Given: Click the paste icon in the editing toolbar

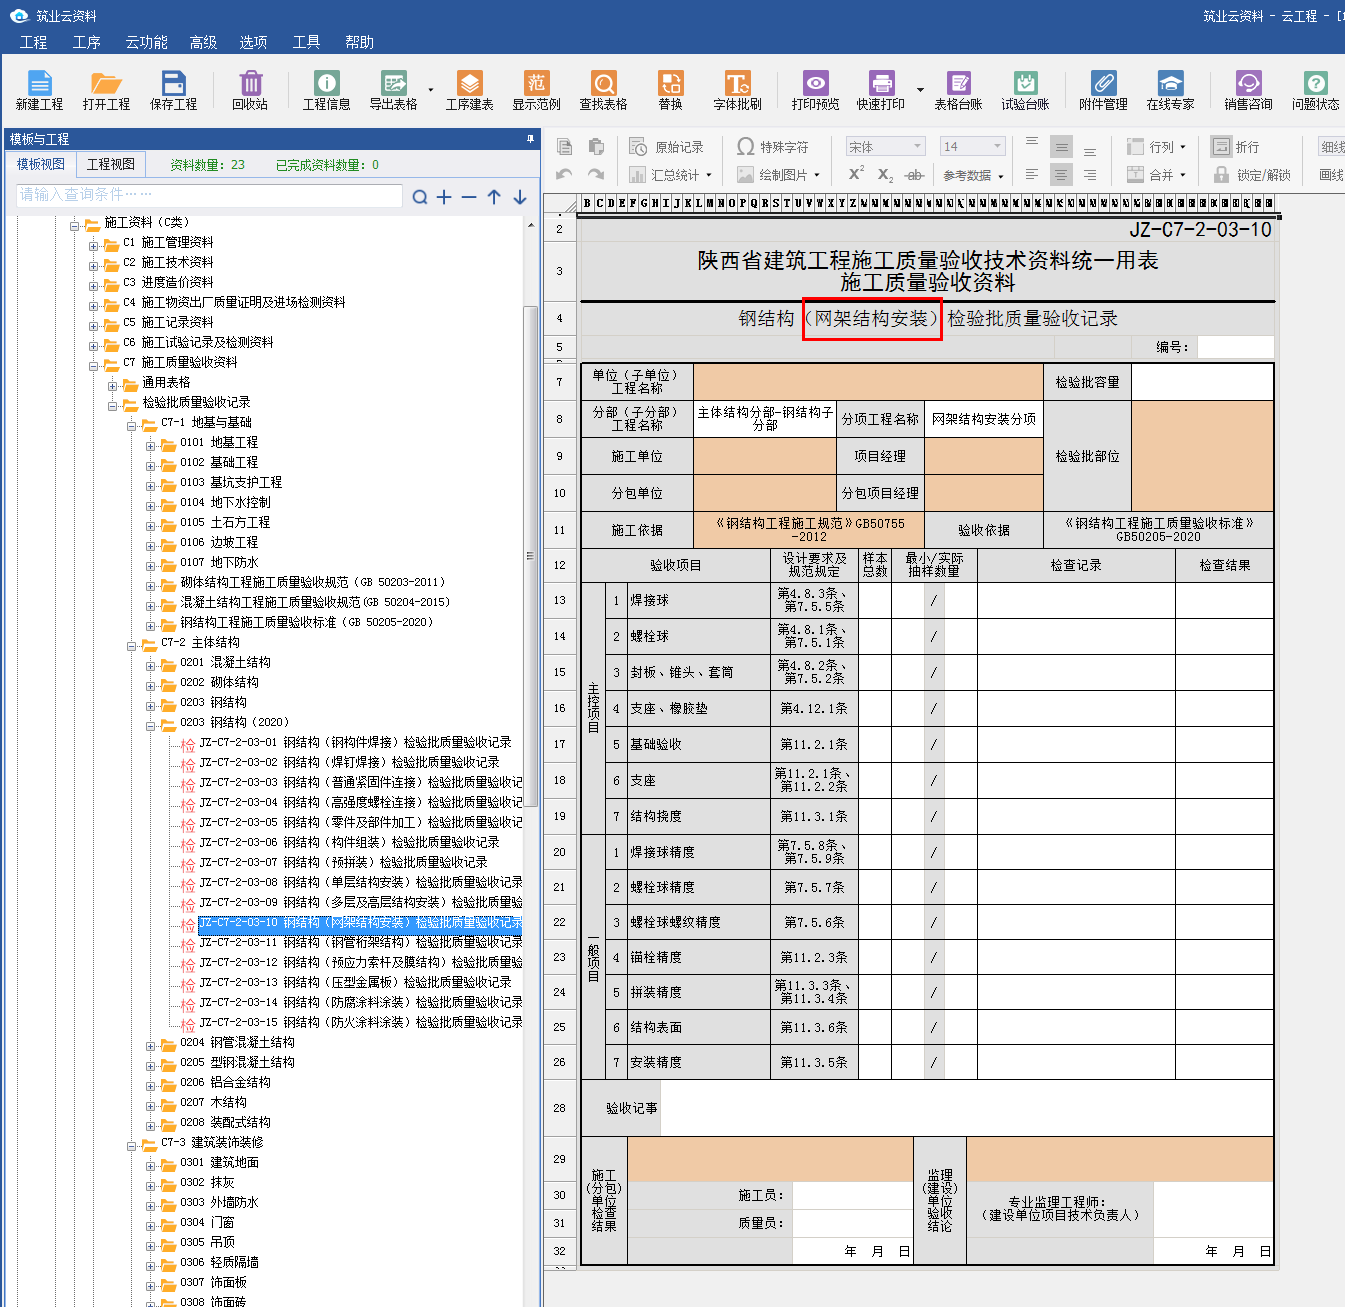Looking at the screenshot, I should point(596,147).
